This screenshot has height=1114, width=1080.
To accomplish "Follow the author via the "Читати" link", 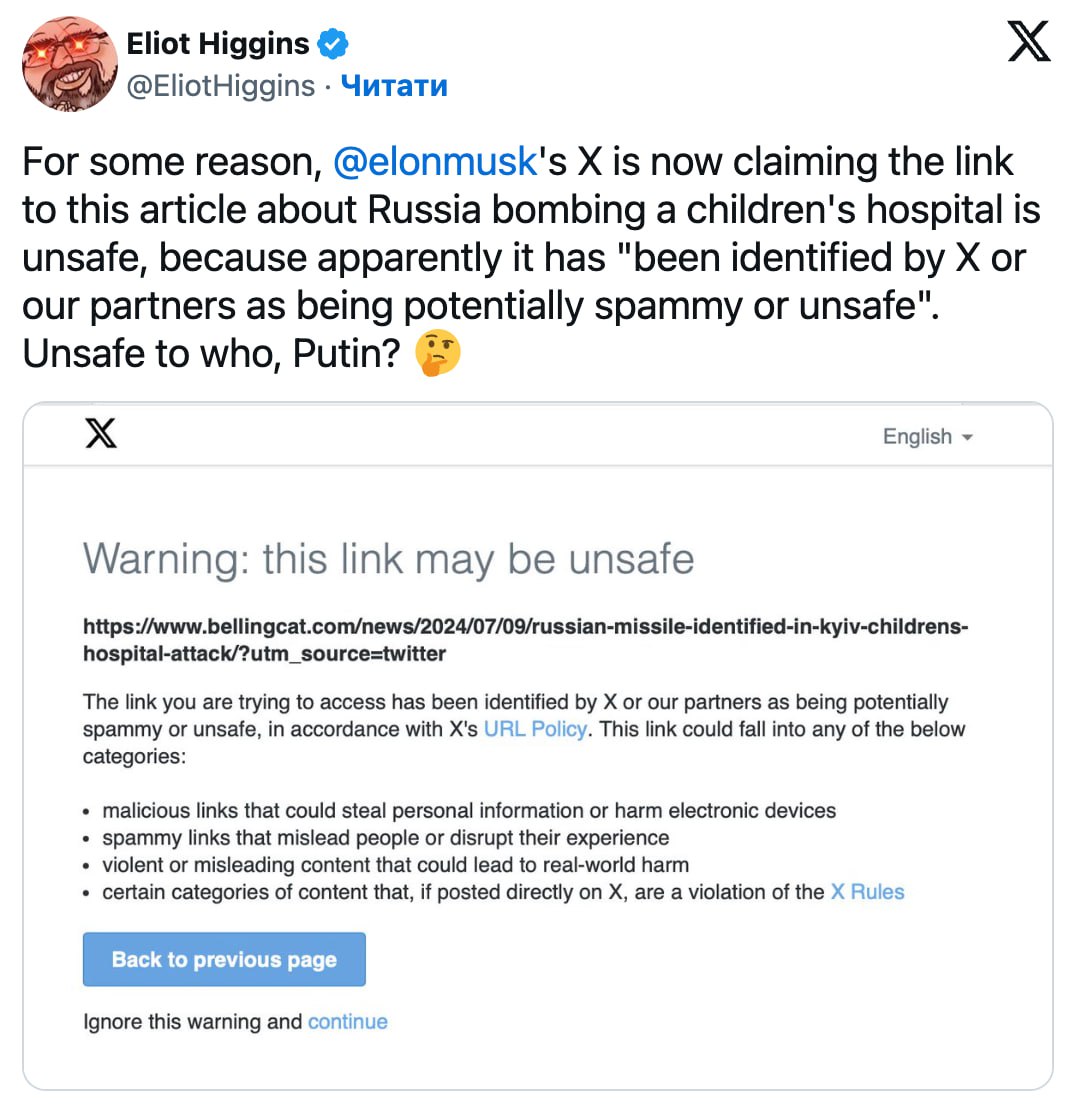I will (x=394, y=86).
